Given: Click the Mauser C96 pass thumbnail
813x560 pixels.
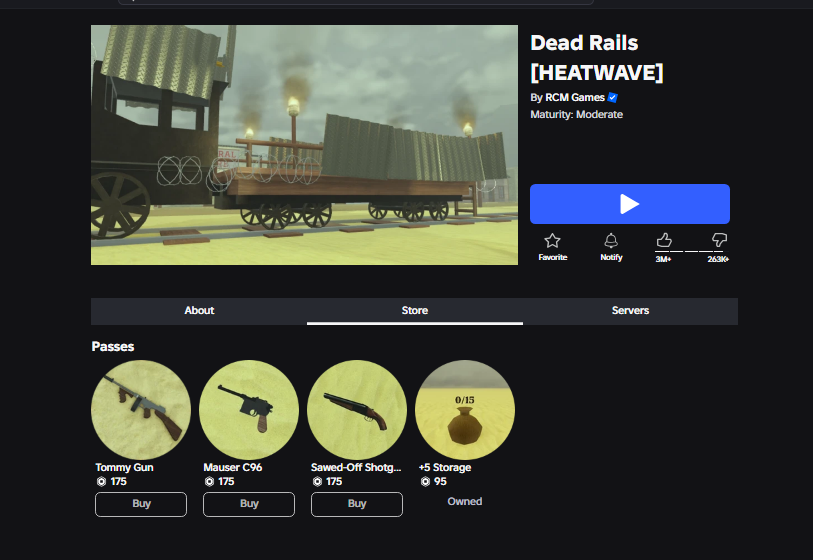Looking at the screenshot, I should (x=249, y=410).
